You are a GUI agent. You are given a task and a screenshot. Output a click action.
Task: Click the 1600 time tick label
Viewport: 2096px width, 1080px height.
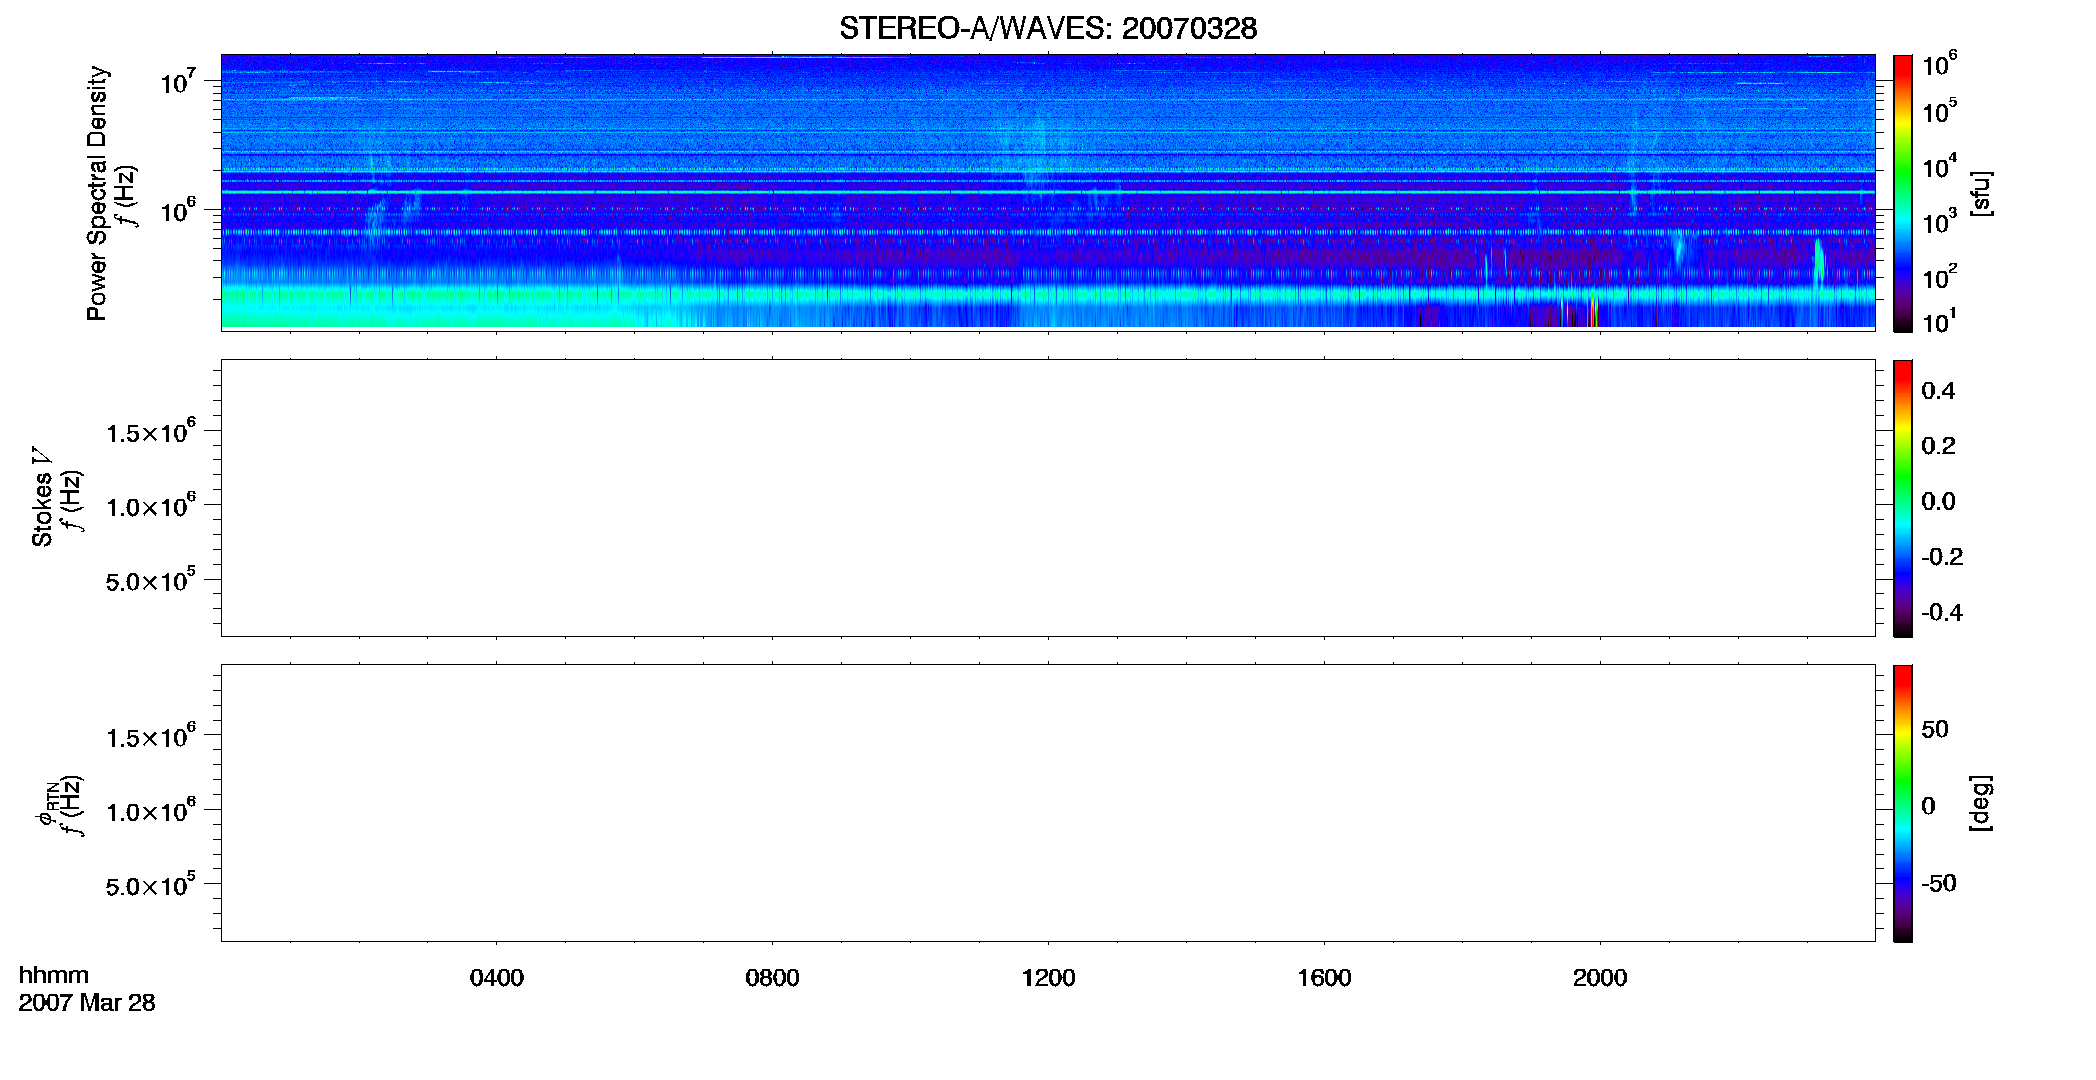pos(1324,978)
